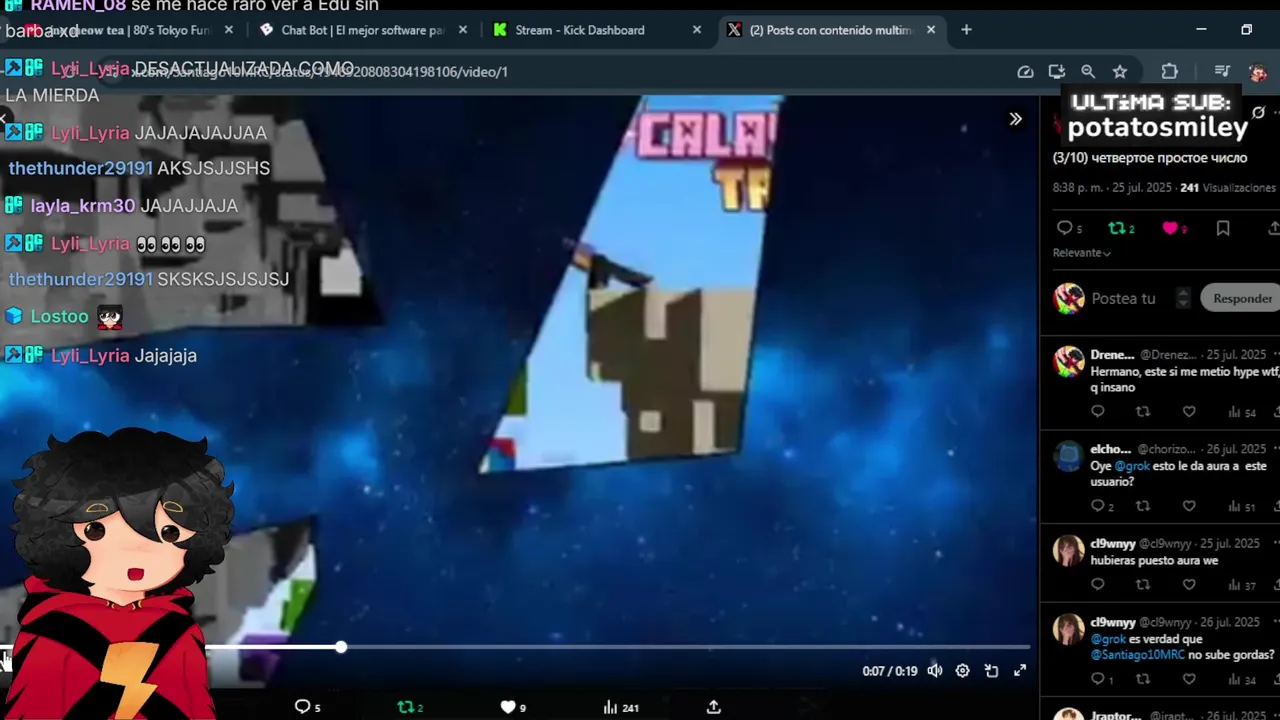This screenshot has width=1280, height=720.
Task: Seek later on the video progress bar
Action: (x=685, y=648)
